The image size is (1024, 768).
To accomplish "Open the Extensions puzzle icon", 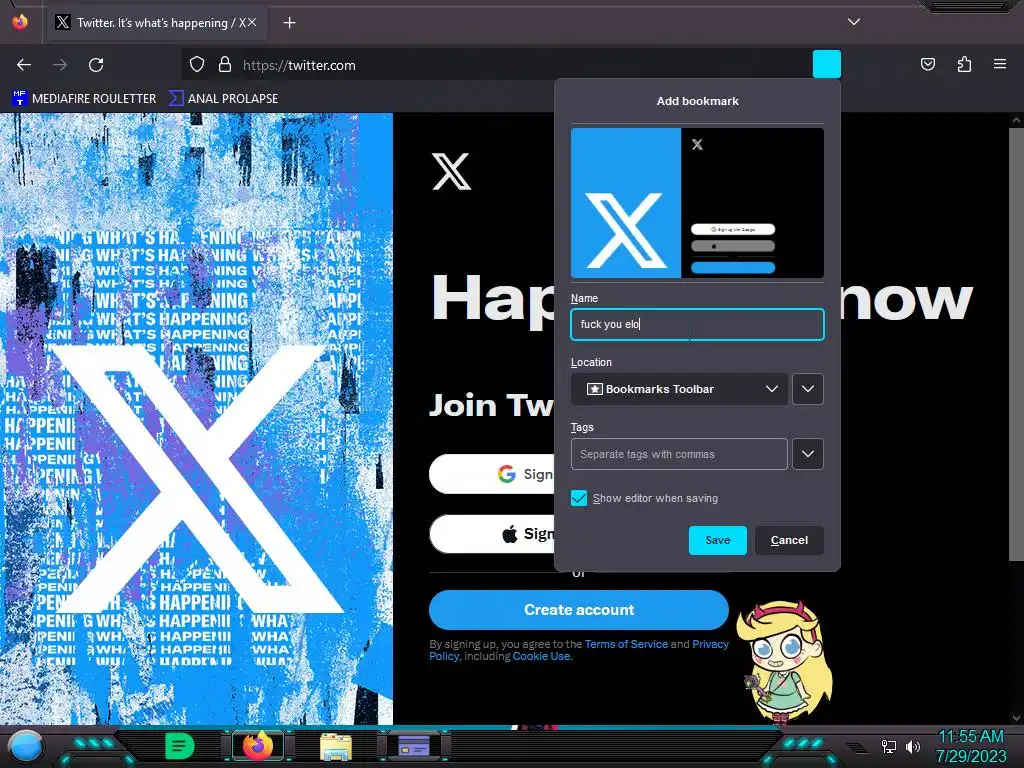I will coord(964,64).
